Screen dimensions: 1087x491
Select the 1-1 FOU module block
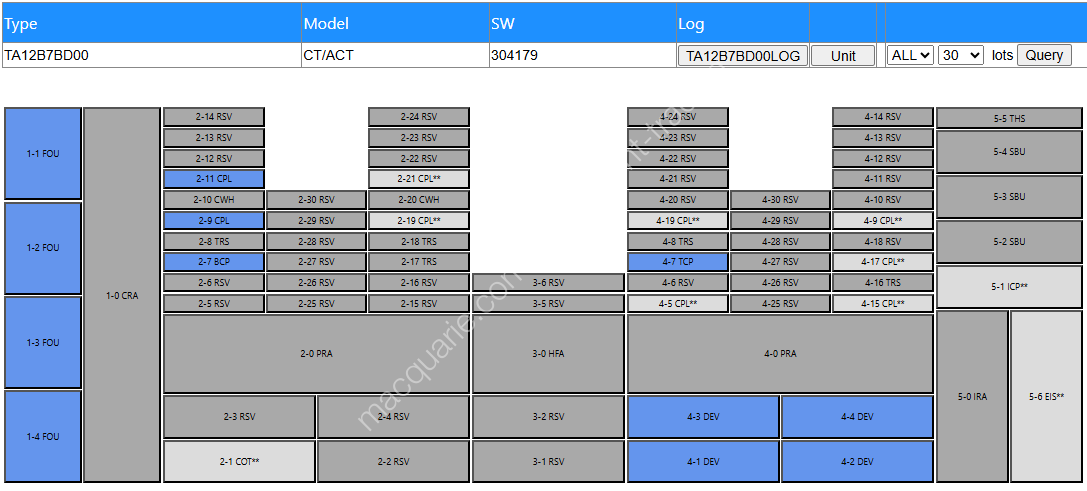tap(43, 154)
